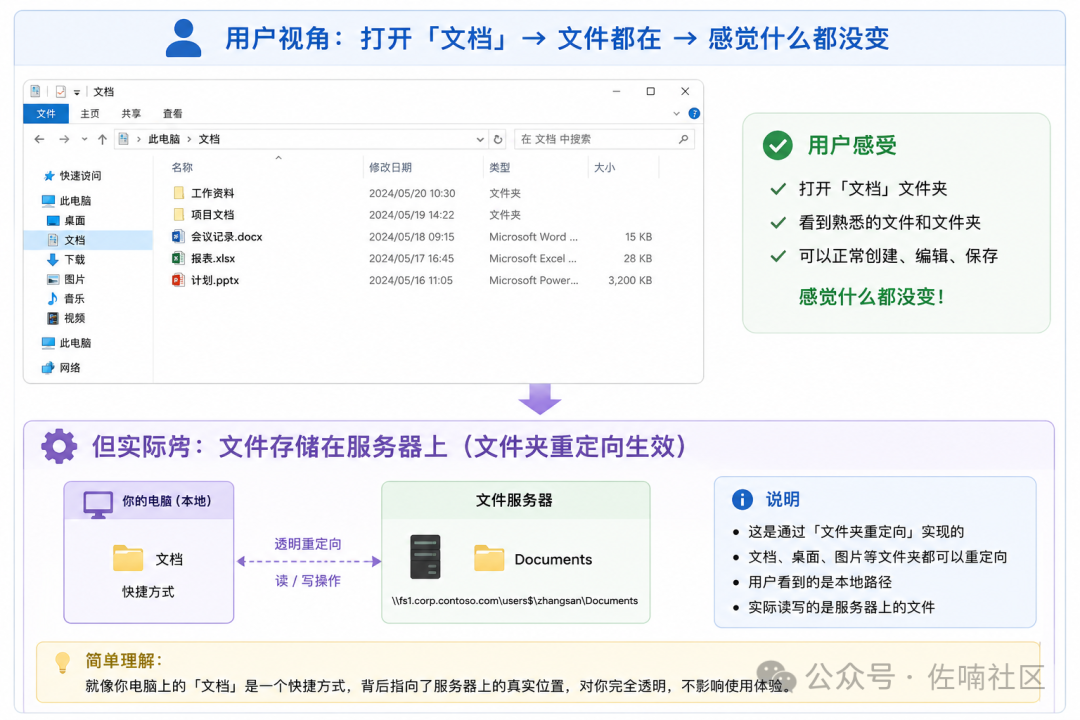Click the back arrow in Explorer
The height and width of the screenshot is (720, 1080).
tap(39, 139)
